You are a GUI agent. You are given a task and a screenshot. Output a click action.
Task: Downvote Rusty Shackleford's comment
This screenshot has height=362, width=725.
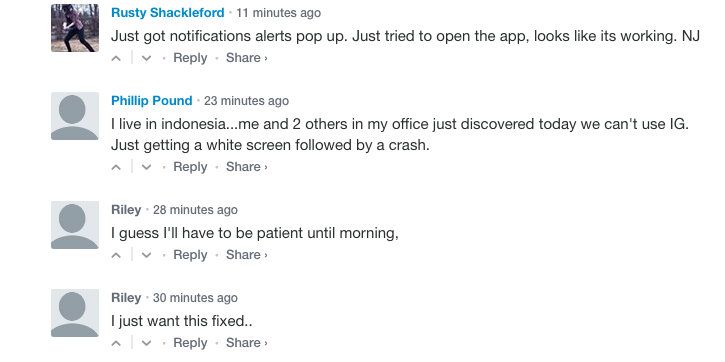coord(147,58)
